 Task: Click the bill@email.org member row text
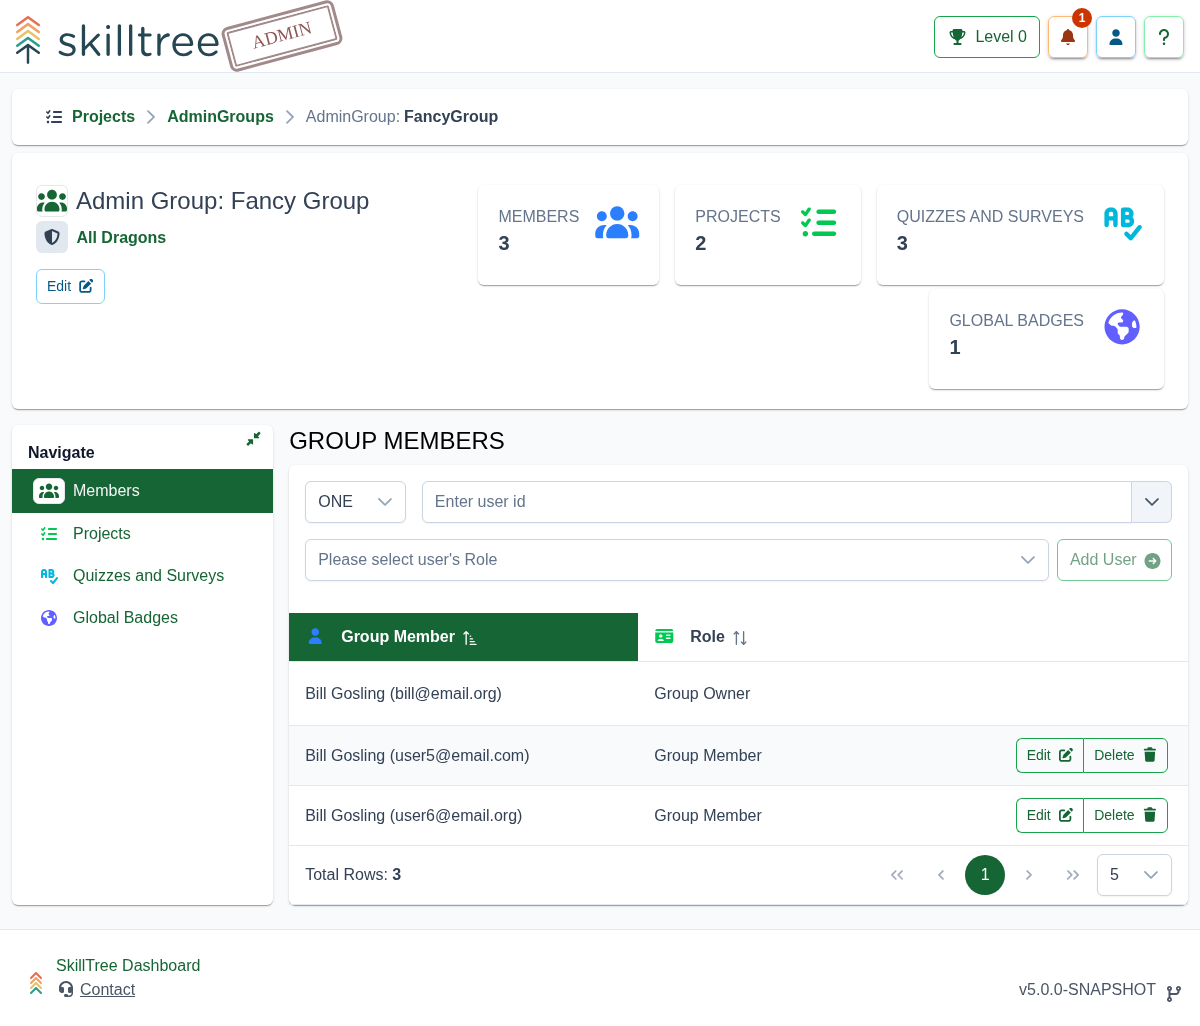(x=403, y=694)
